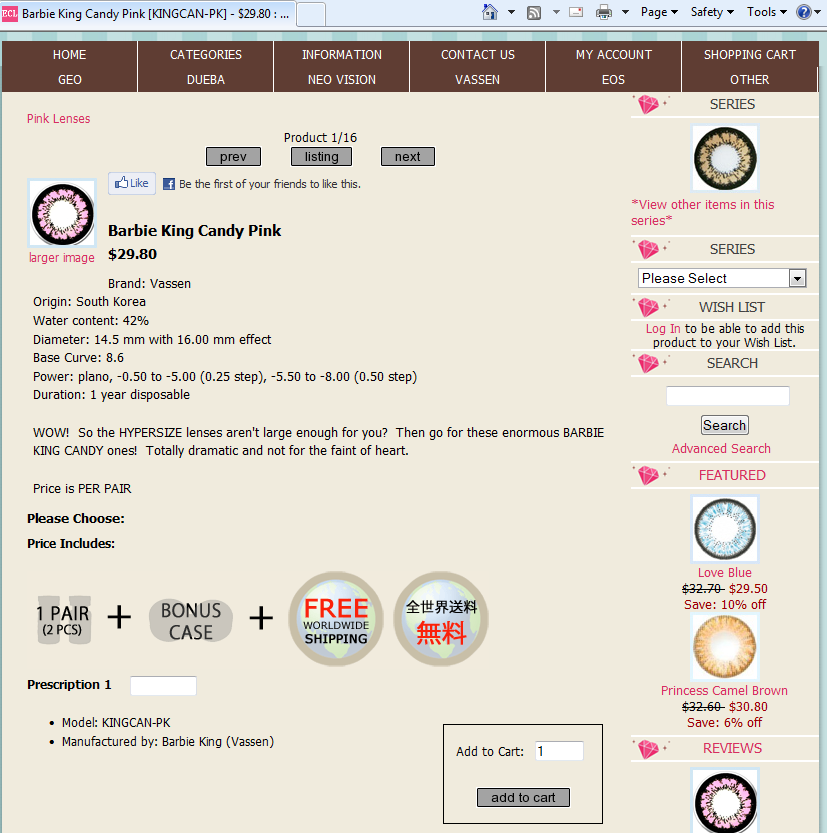Screen dimensions: 827x833
Task: Click the Free Worldwide Shipping badge
Action: (336, 619)
